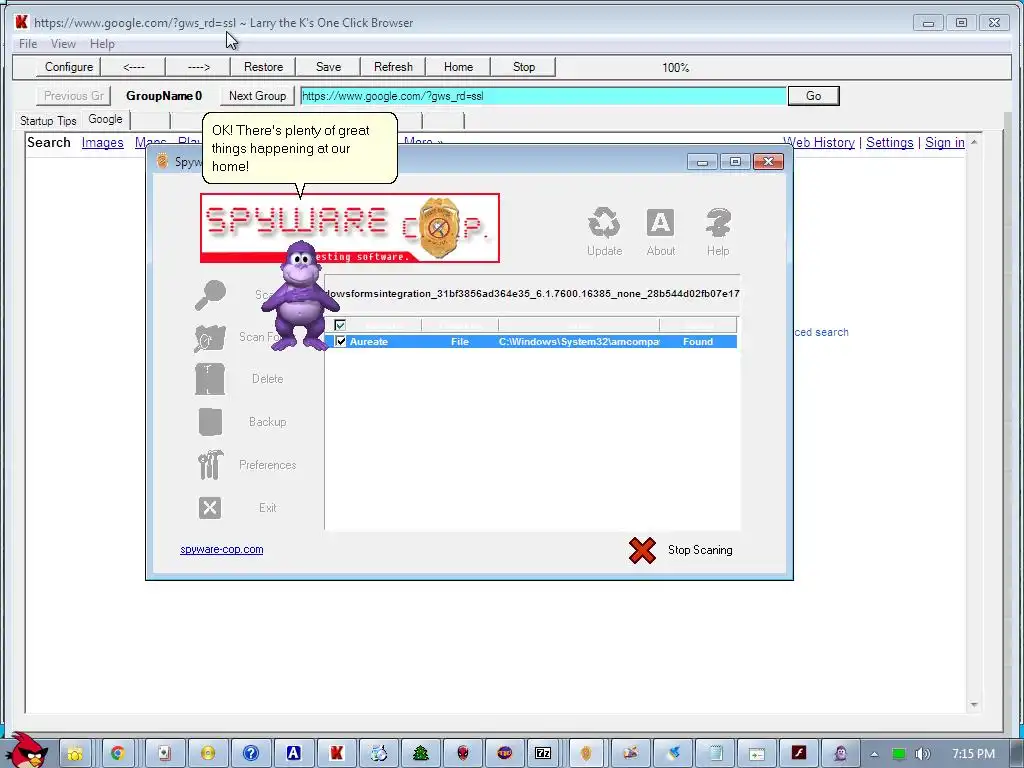Click the Spider-Man mask taskbar icon
Screen dimensions: 1024x768
(x=462, y=754)
